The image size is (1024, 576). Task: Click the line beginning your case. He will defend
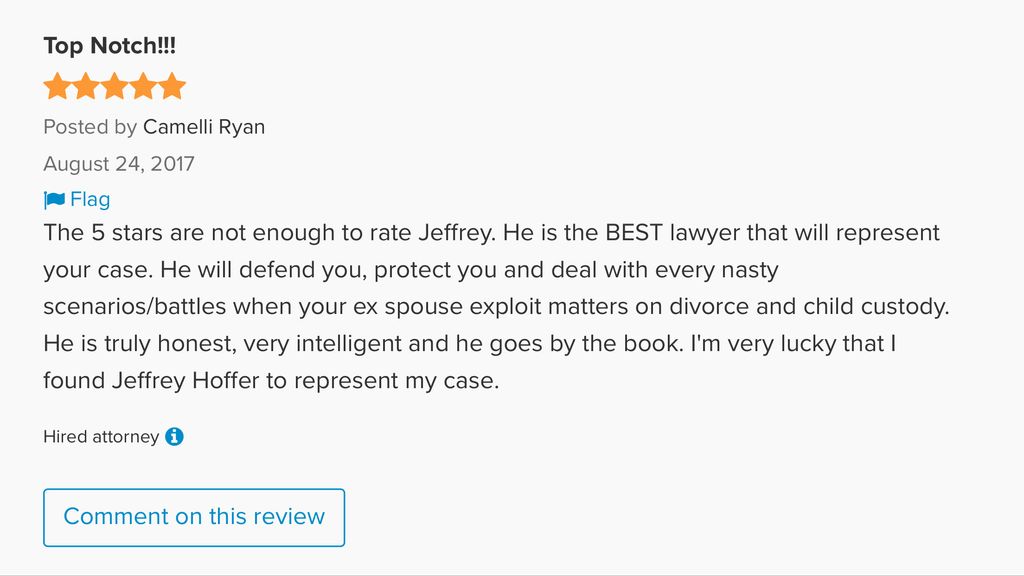(411, 270)
